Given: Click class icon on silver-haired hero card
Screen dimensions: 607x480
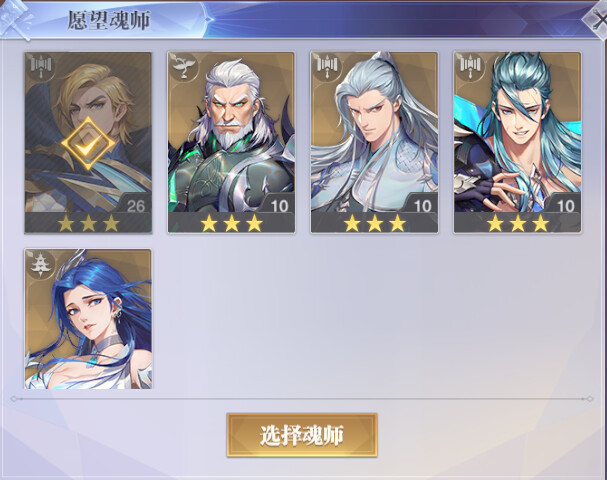Looking at the screenshot, I should [x=326, y=66].
